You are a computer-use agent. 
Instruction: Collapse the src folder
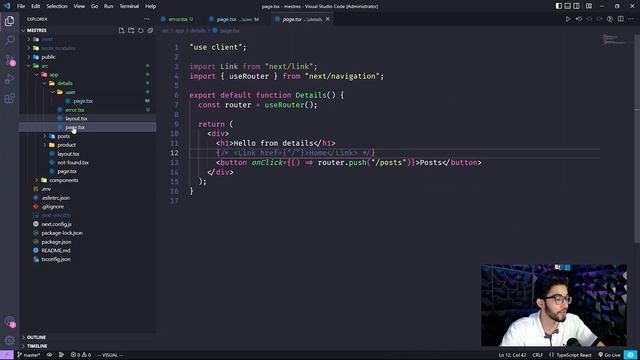[x=87, y=66]
